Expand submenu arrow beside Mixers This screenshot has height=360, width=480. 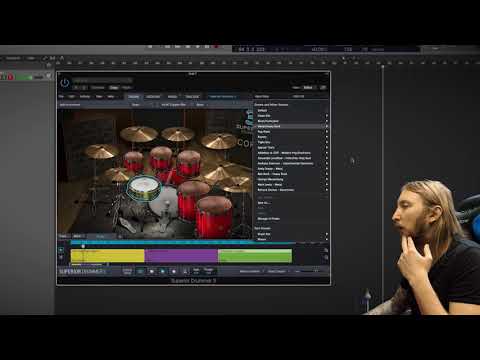[326, 239]
